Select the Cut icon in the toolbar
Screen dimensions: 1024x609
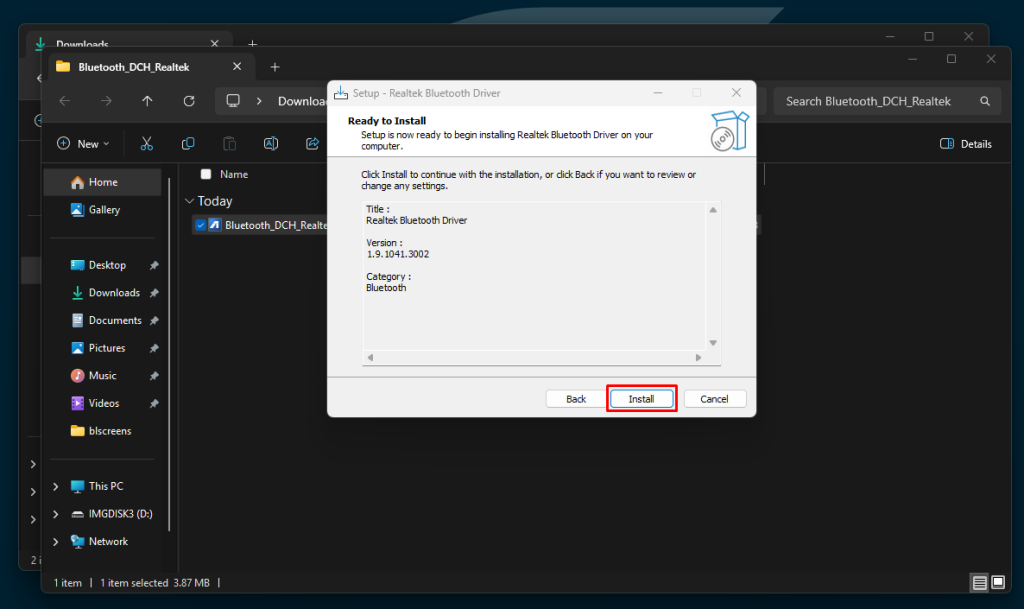pyautogui.click(x=147, y=143)
